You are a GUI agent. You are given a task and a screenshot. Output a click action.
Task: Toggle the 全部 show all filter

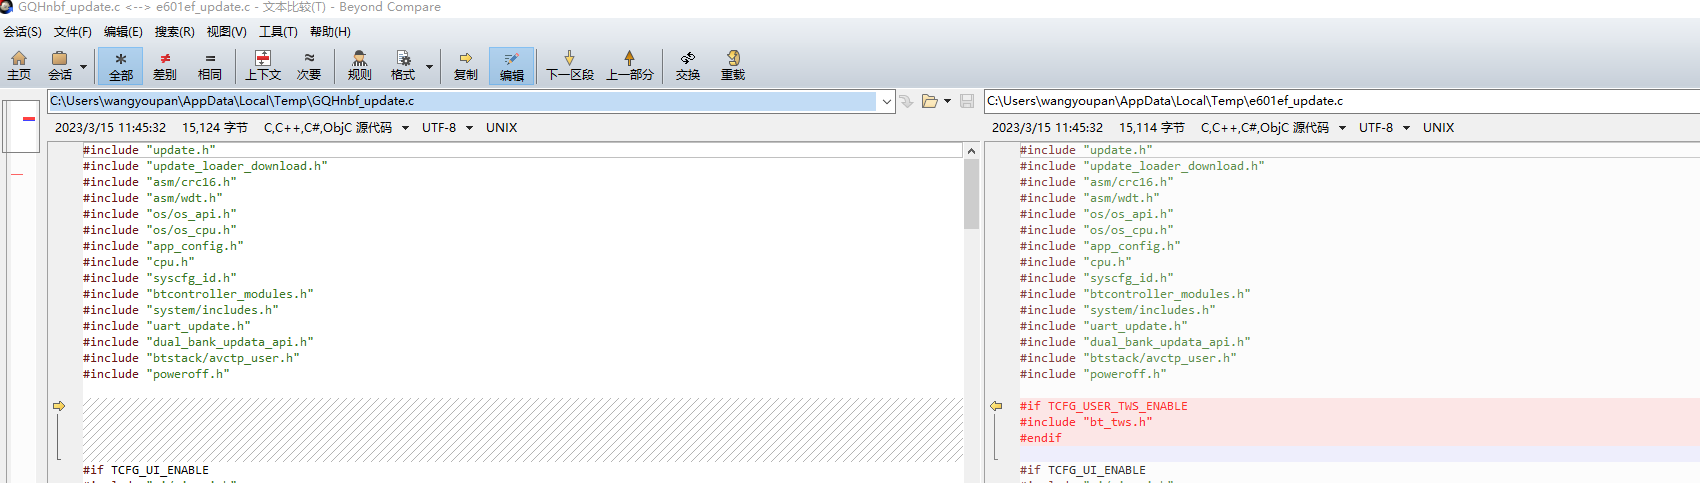121,65
